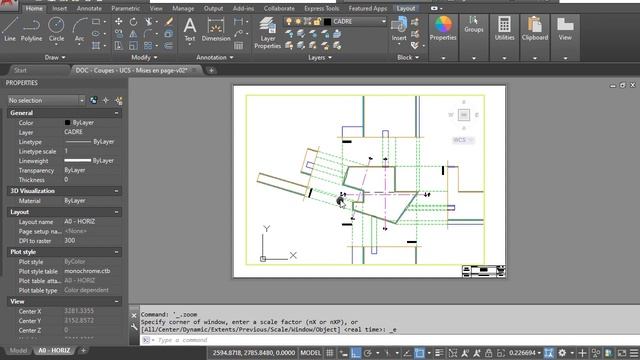Image resolution: width=640 pixels, height=360 pixels.
Task: Activate the Mirror tool
Action: coord(133,33)
